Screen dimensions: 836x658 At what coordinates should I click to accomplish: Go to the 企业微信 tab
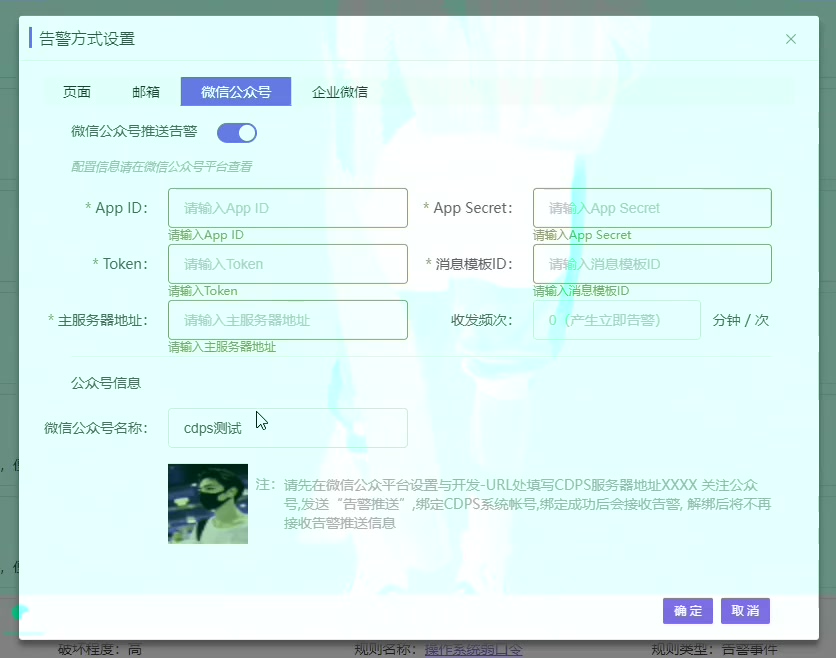[340, 92]
